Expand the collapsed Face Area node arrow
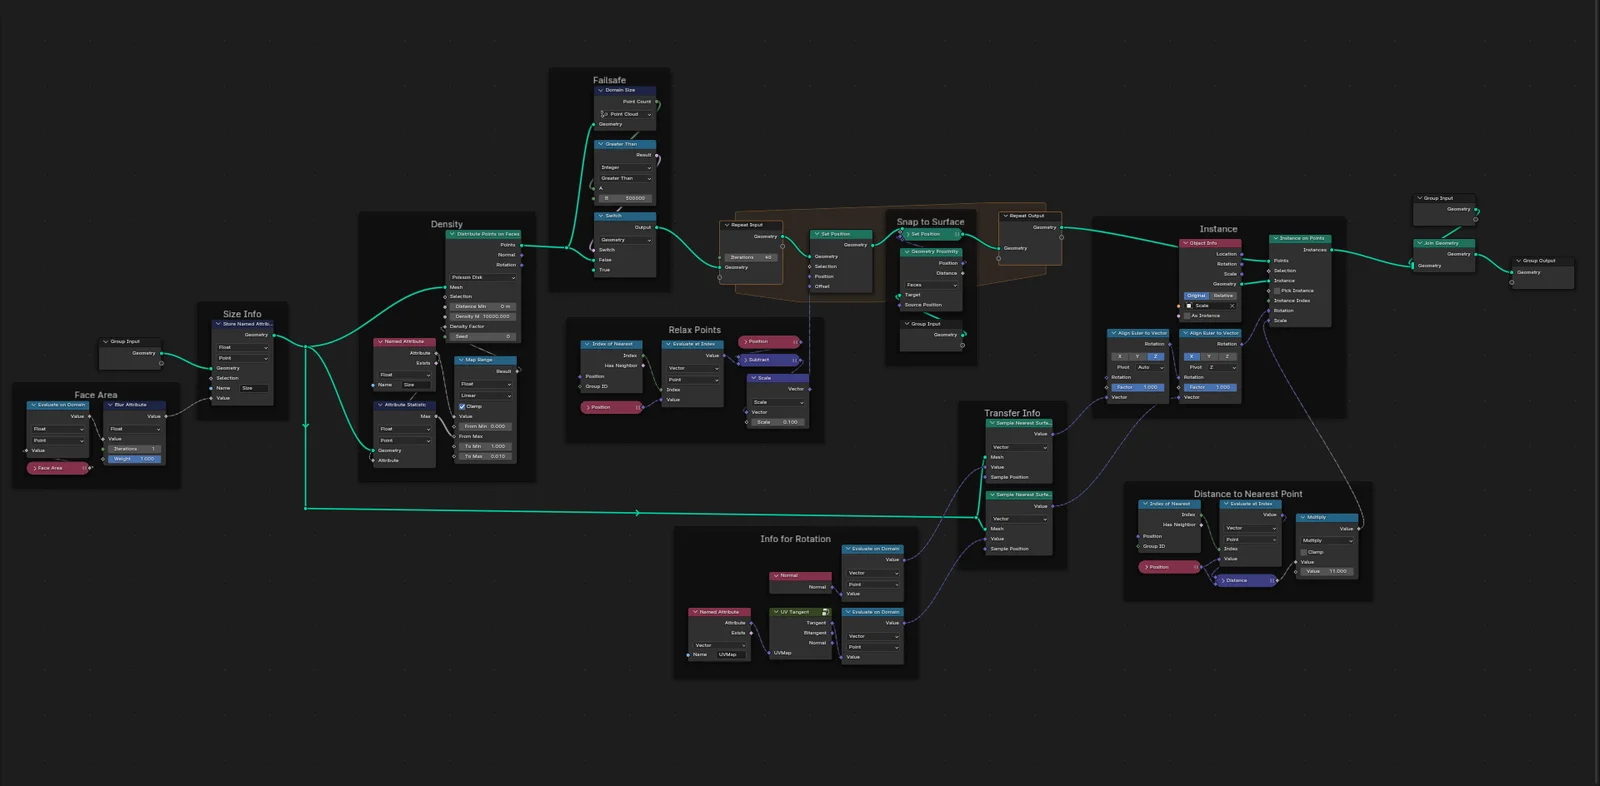This screenshot has width=1600, height=786. pyautogui.click(x=35, y=468)
